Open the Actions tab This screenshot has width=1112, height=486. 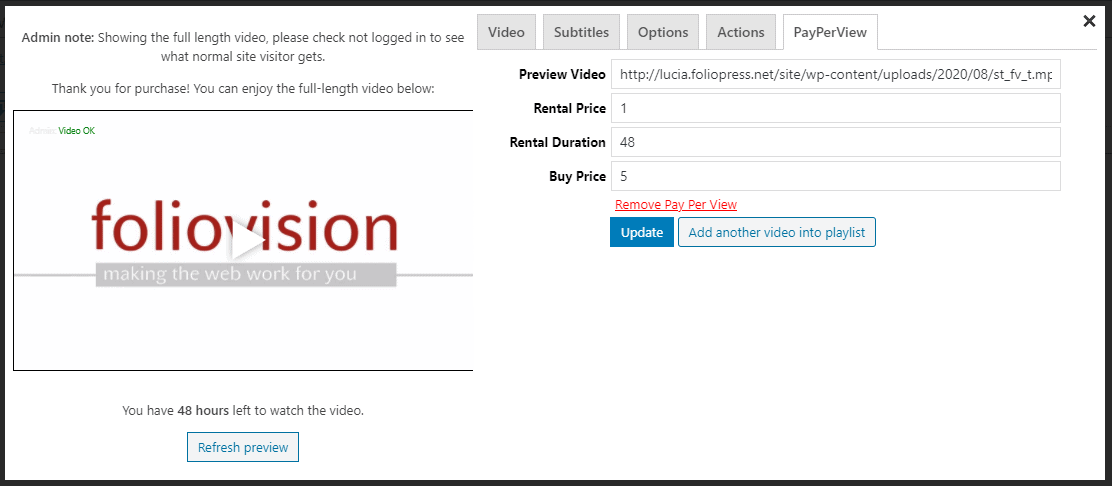click(x=741, y=32)
